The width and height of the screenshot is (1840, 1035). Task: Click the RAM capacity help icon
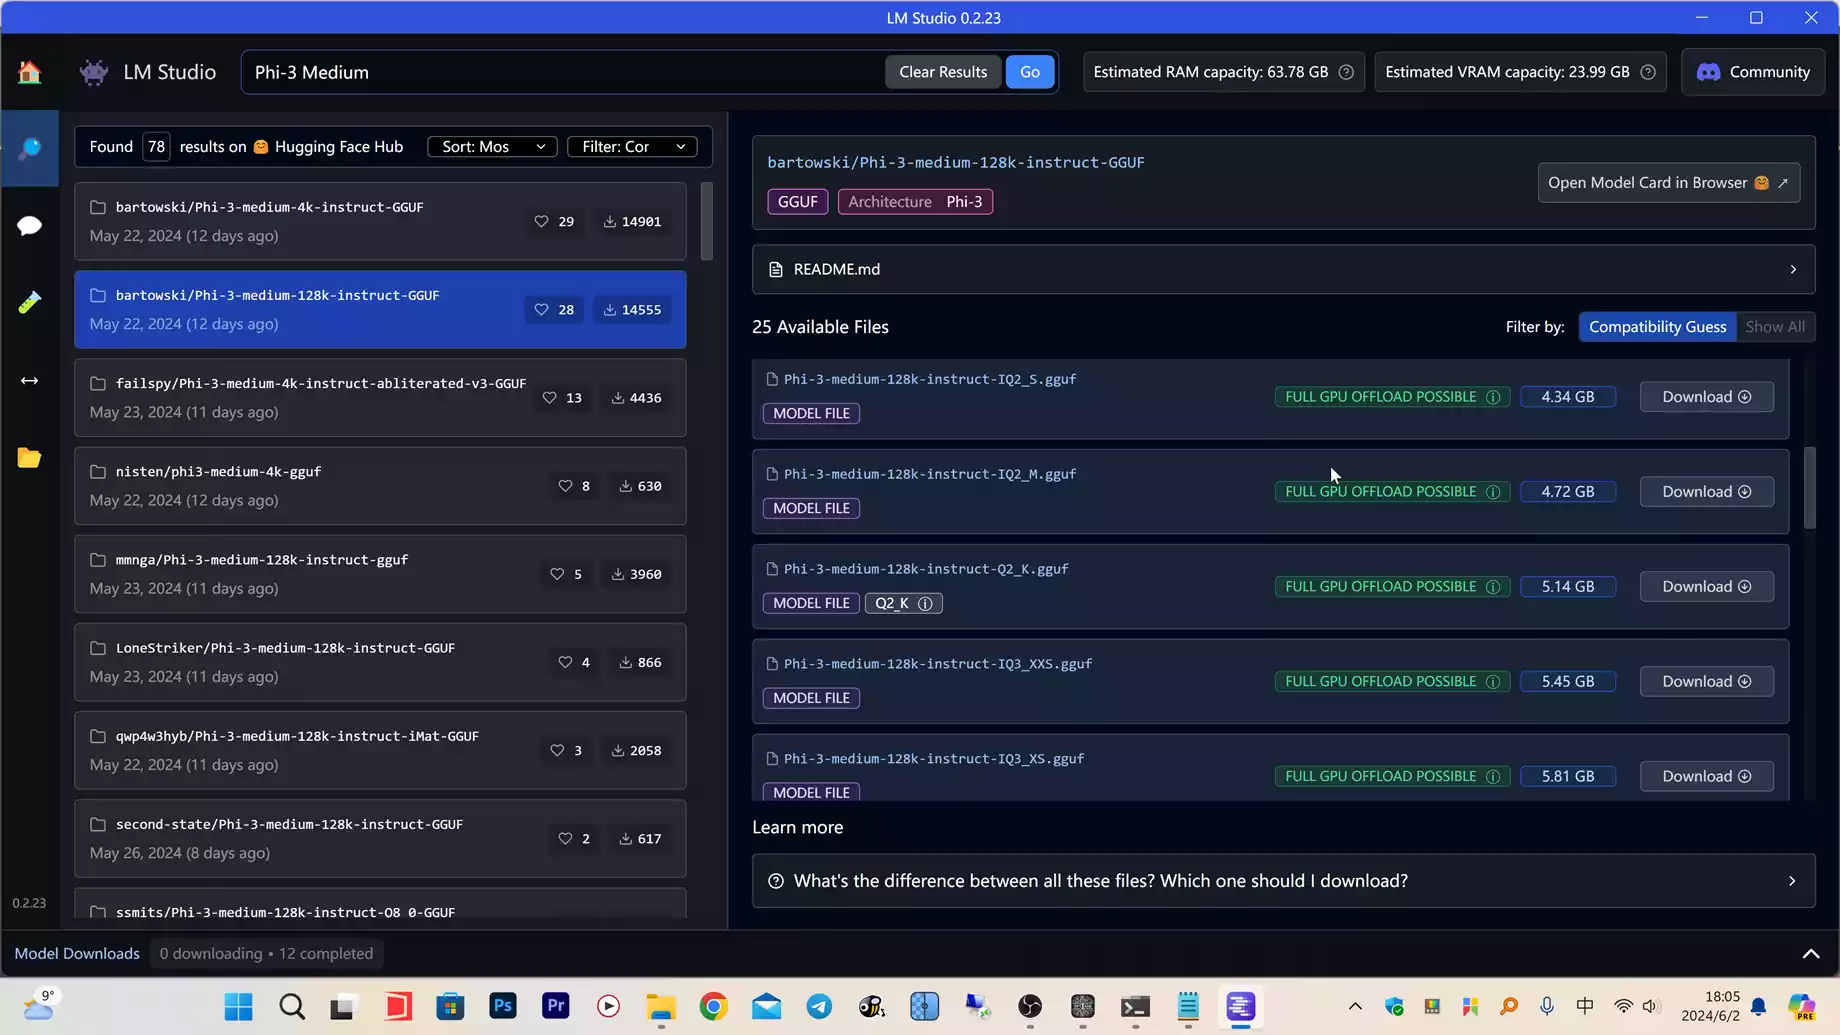point(1346,72)
